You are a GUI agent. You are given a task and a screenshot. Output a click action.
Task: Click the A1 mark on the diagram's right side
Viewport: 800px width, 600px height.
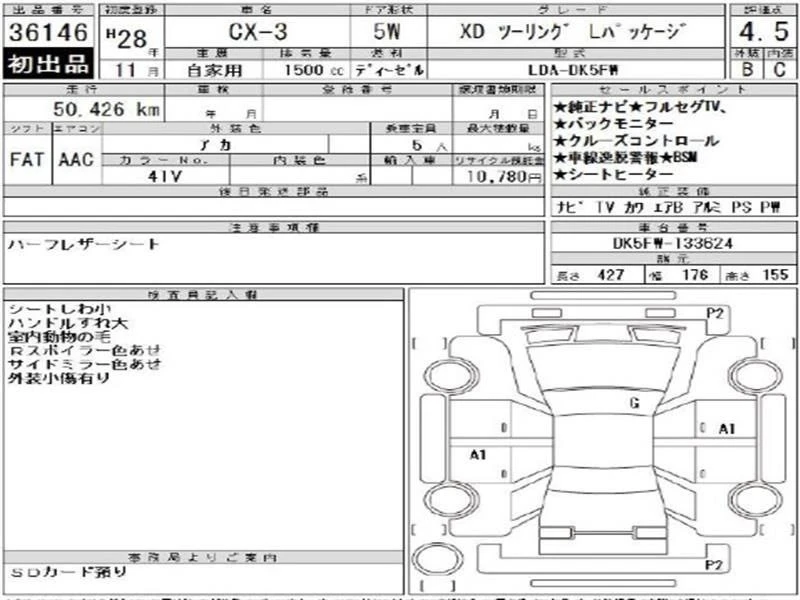pos(727,429)
